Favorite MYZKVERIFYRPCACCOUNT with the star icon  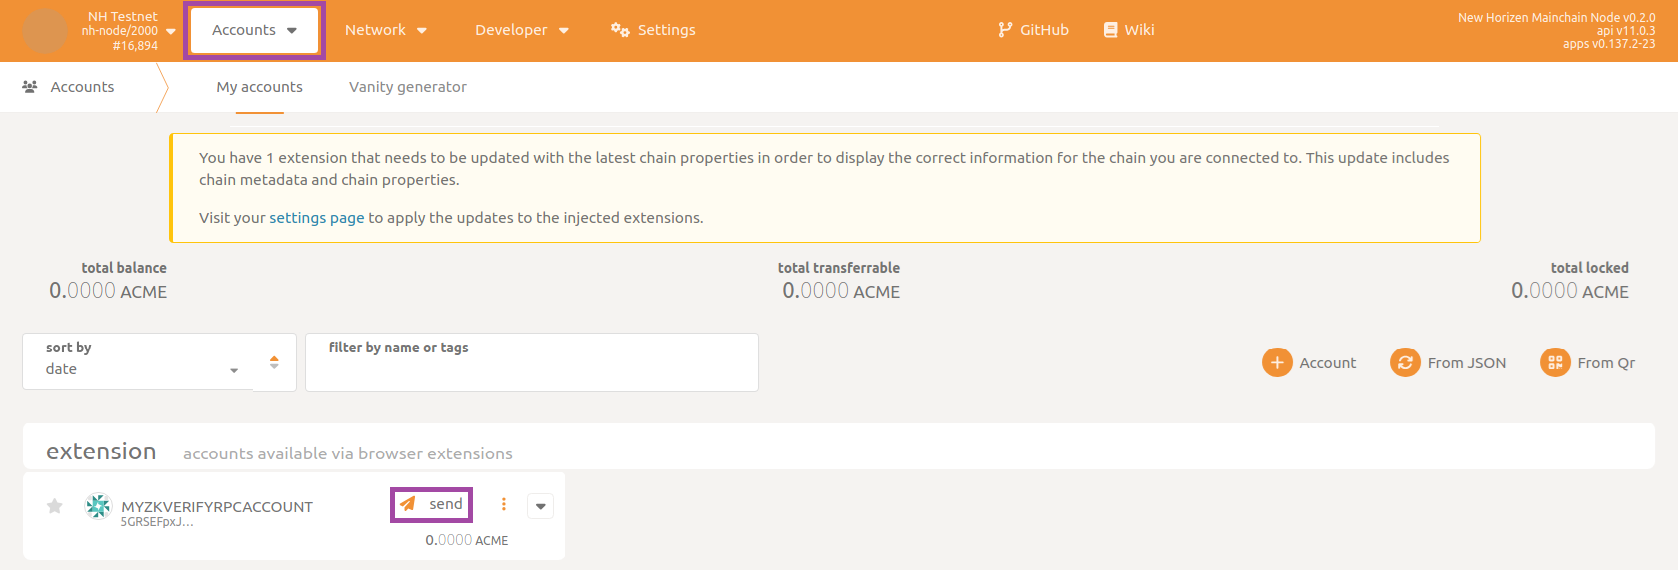[55, 506]
